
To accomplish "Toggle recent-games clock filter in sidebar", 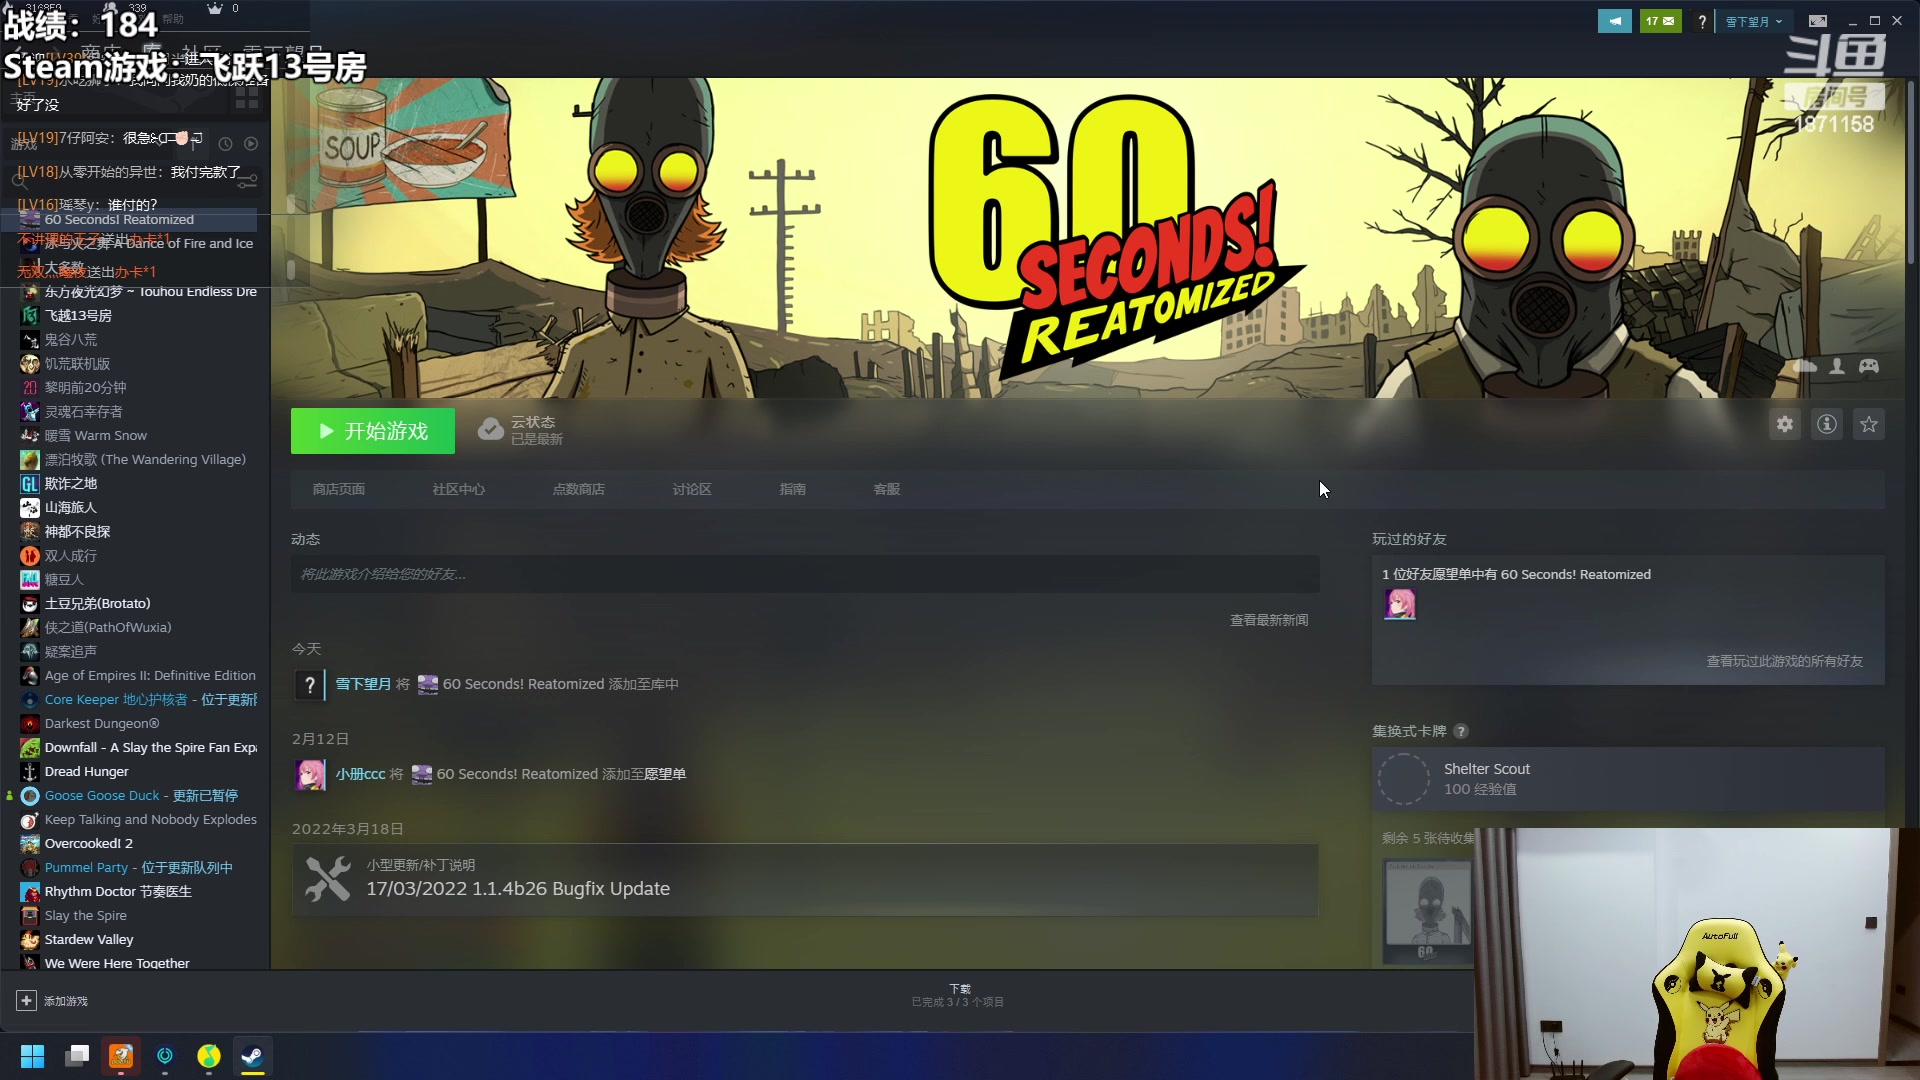I will [225, 144].
